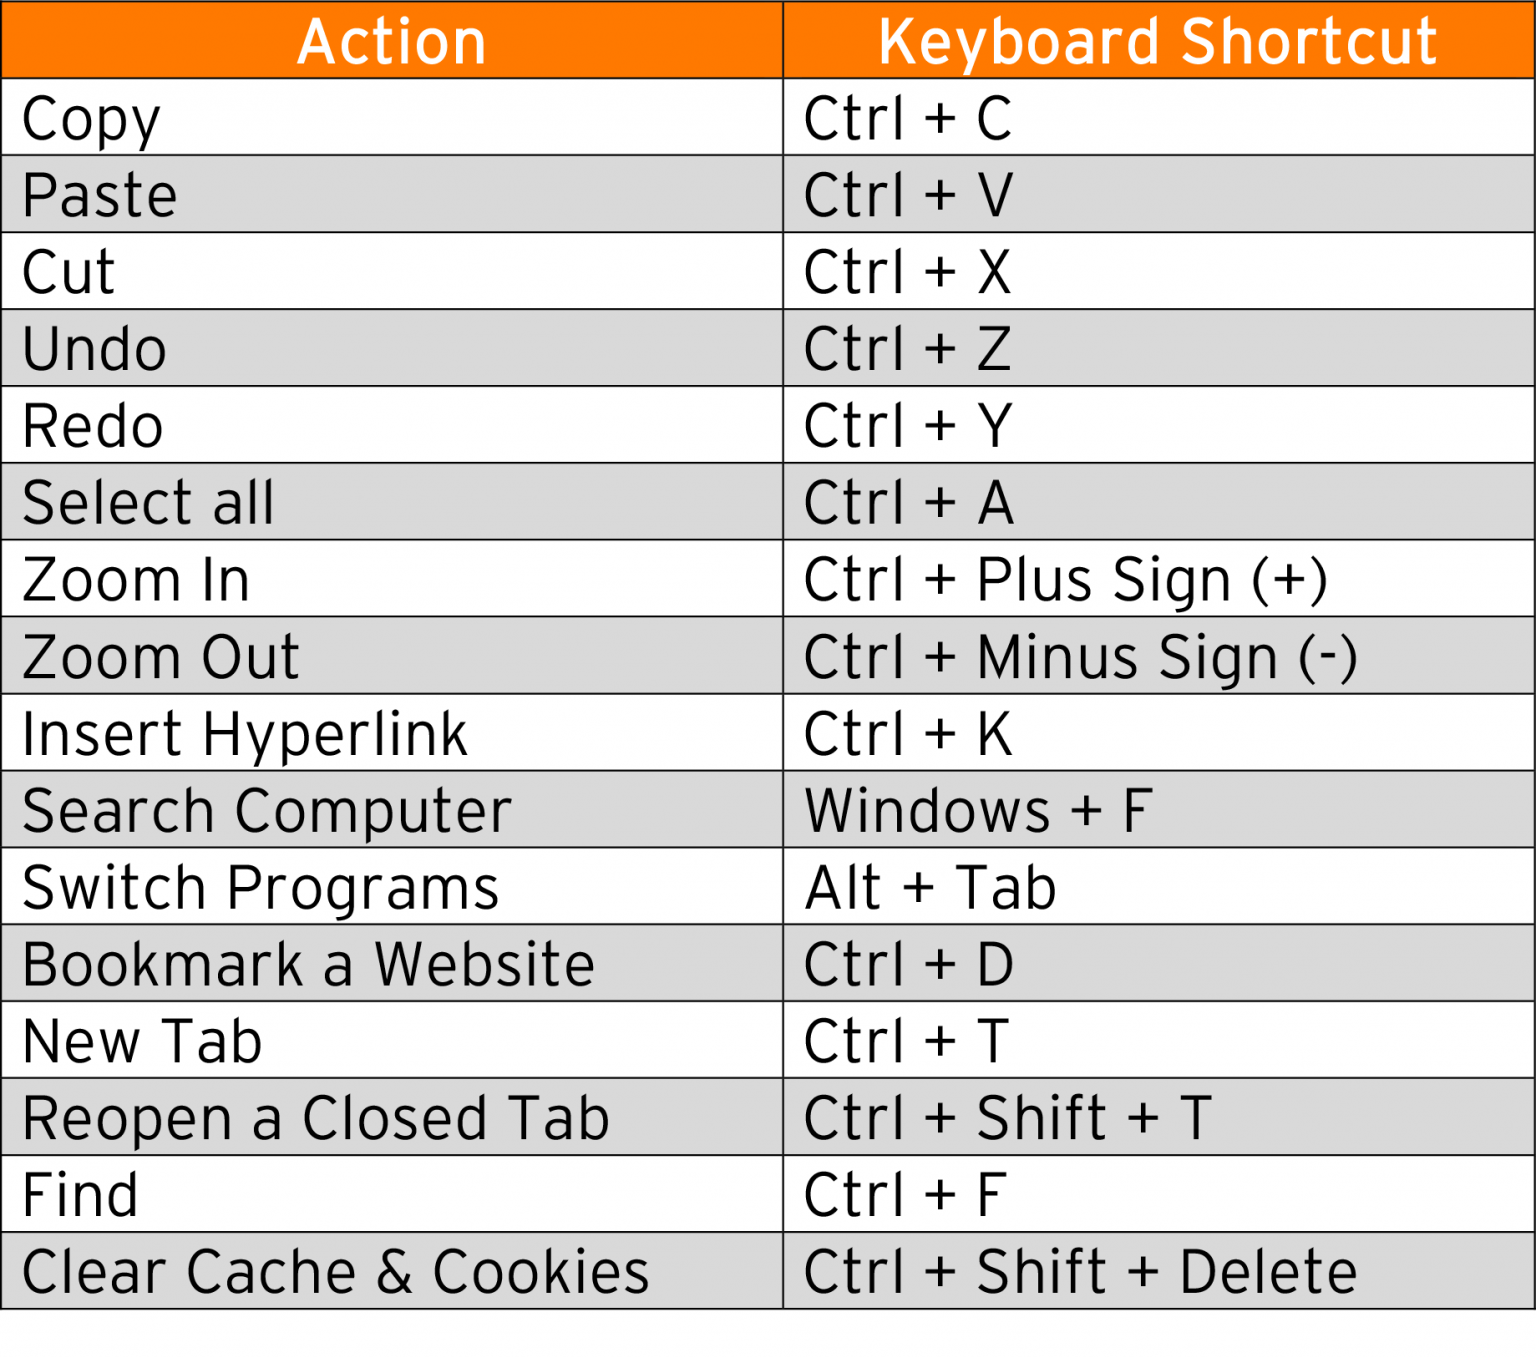Image resolution: width=1536 pixels, height=1358 pixels.
Task: Click the Insert Hyperlink cell
Action: point(245,734)
